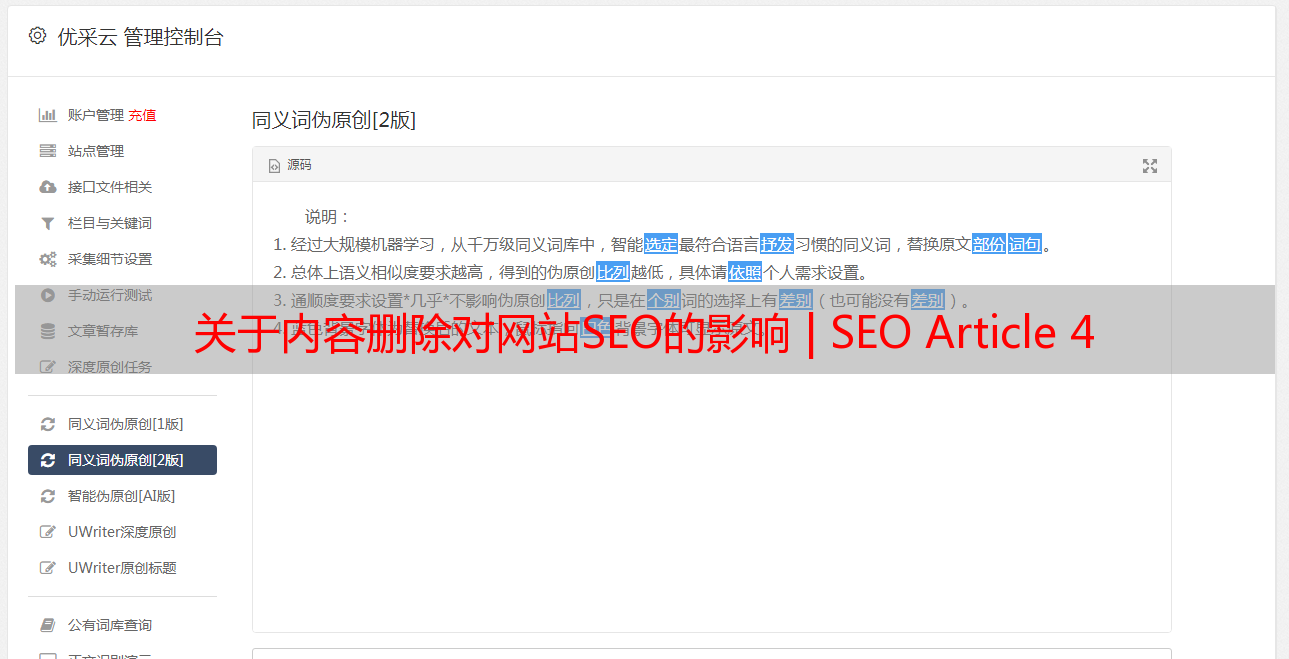This screenshot has height=659, width=1289.
Task: Select the 站点管理 server icon
Action: 47,151
